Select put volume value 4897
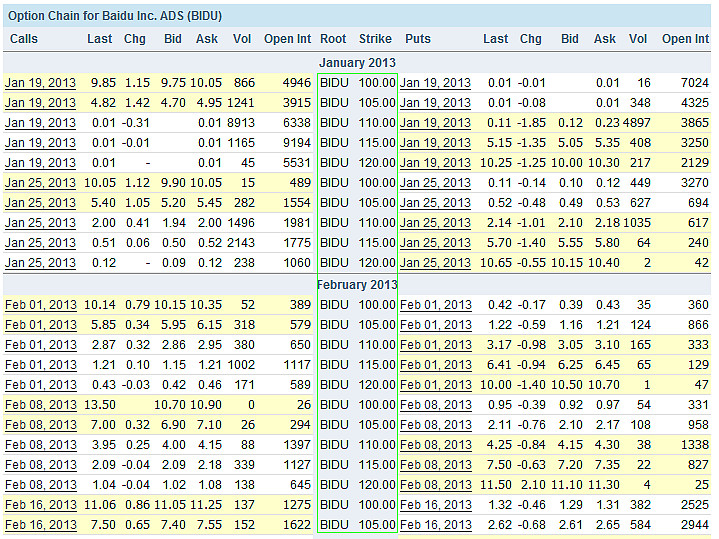Image resolution: width=719 pixels, height=539 pixels. pyautogui.click(x=637, y=123)
